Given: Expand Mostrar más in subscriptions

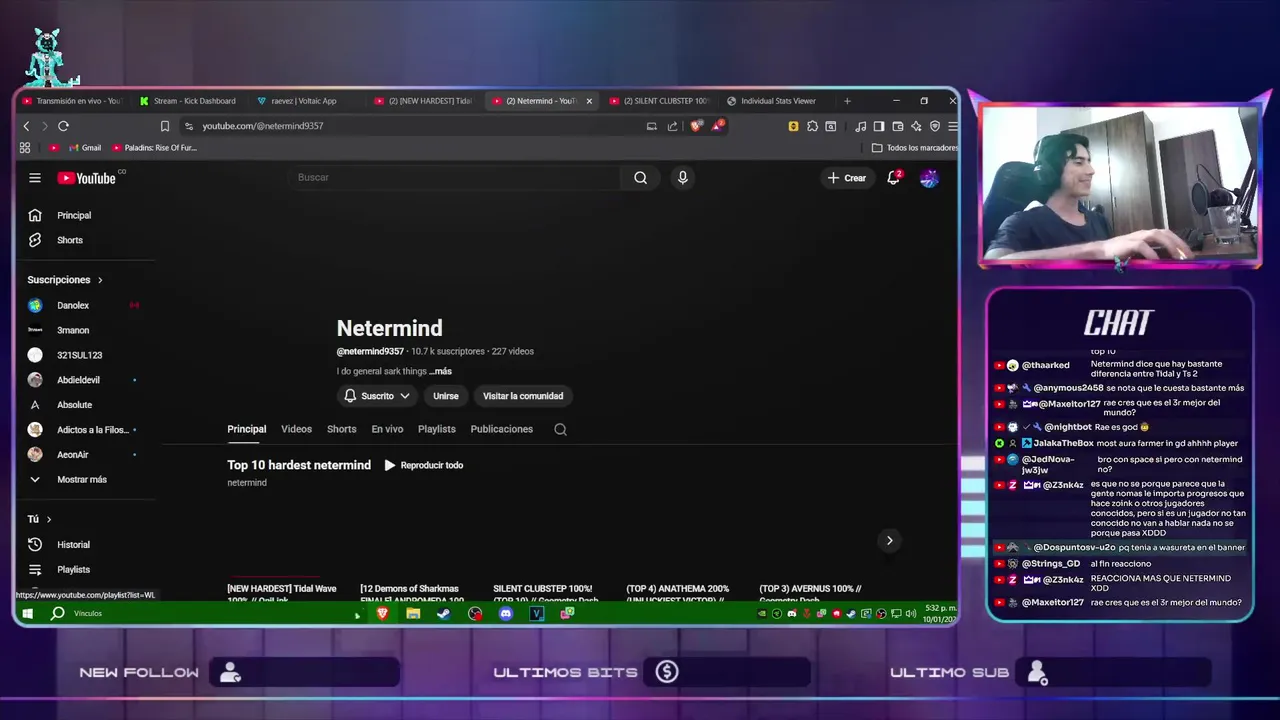Looking at the screenshot, I should coord(82,480).
